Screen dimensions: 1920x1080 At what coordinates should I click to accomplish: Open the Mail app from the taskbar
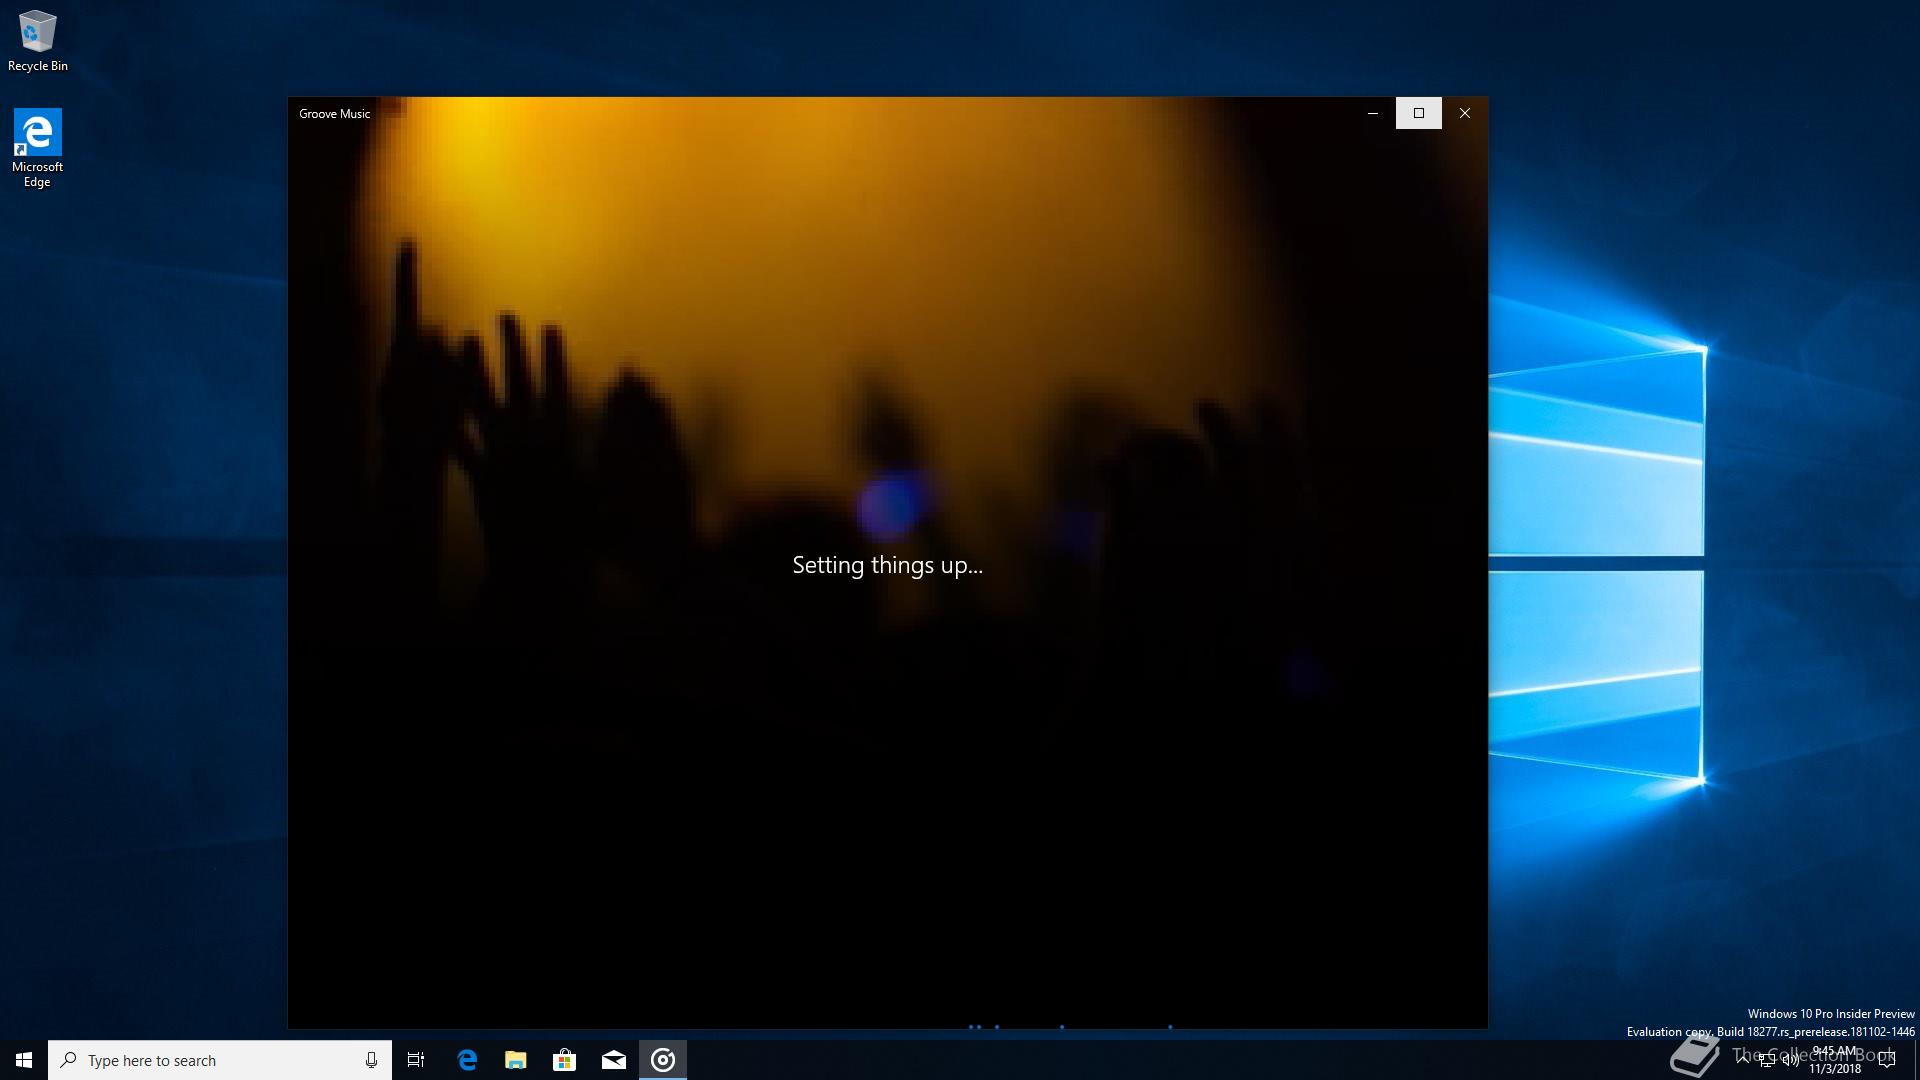tap(614, 1060)
